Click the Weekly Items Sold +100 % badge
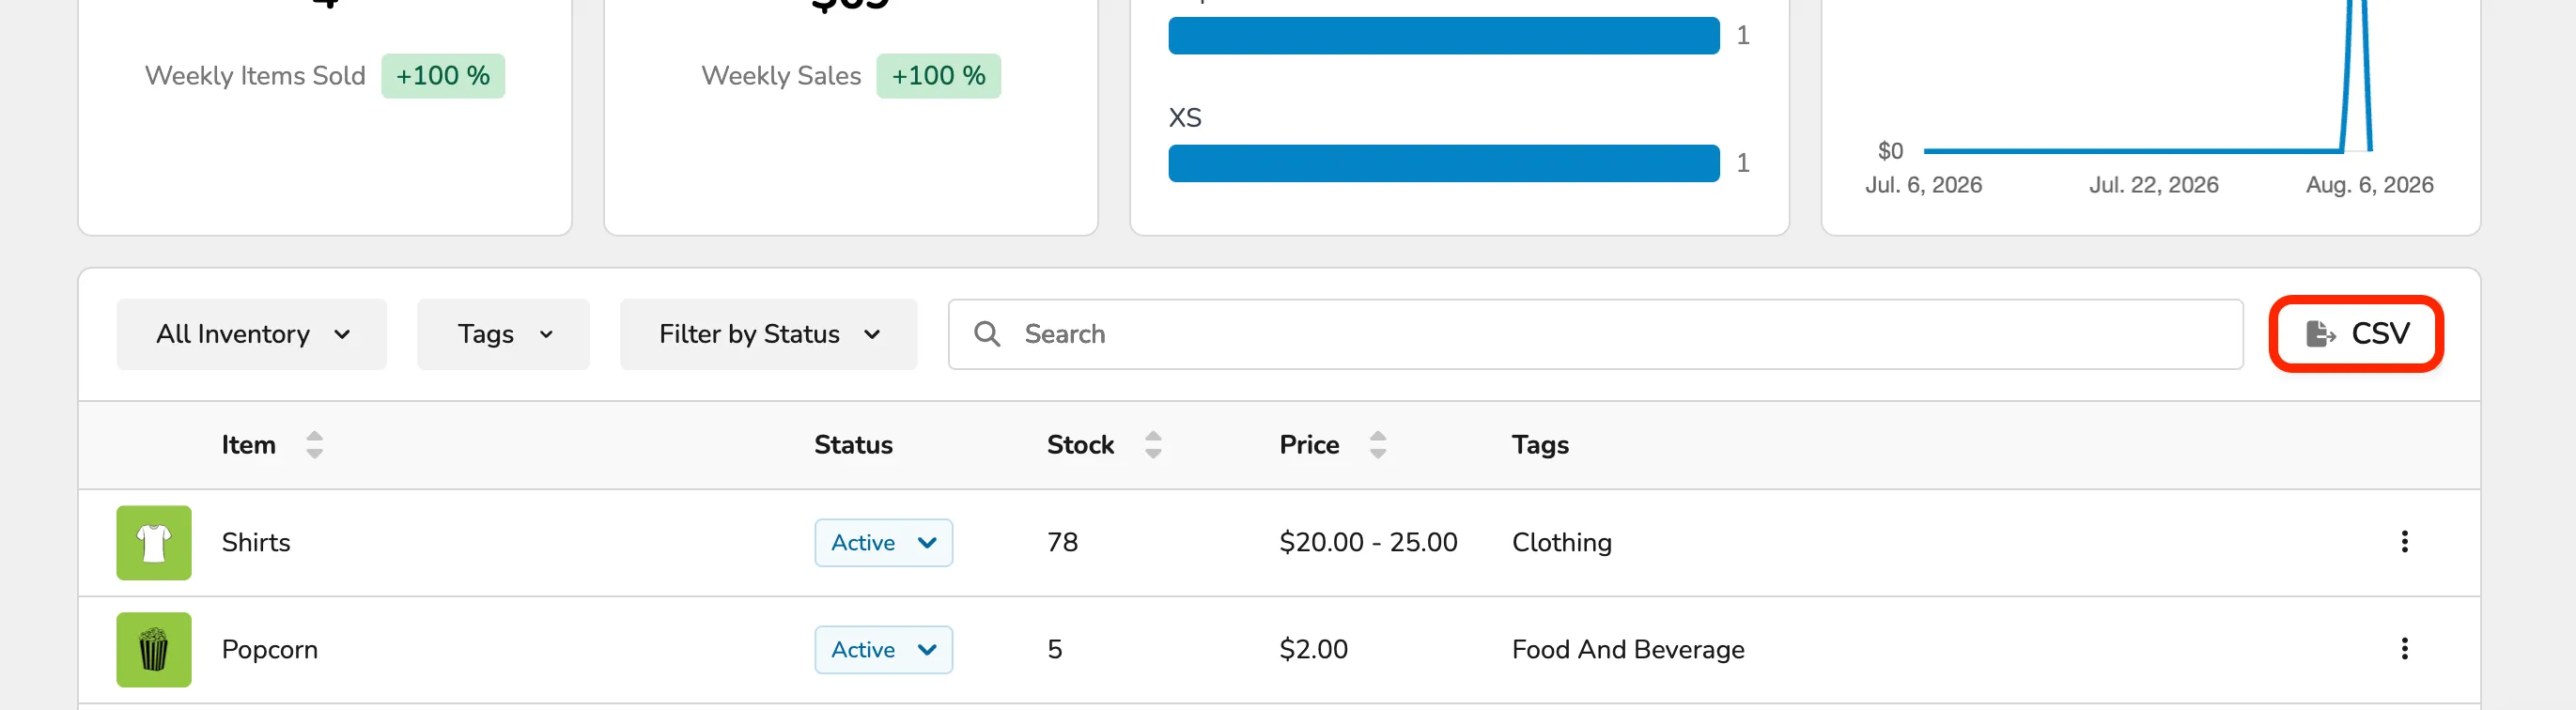The image size is (2576, 710). (443, 76)
